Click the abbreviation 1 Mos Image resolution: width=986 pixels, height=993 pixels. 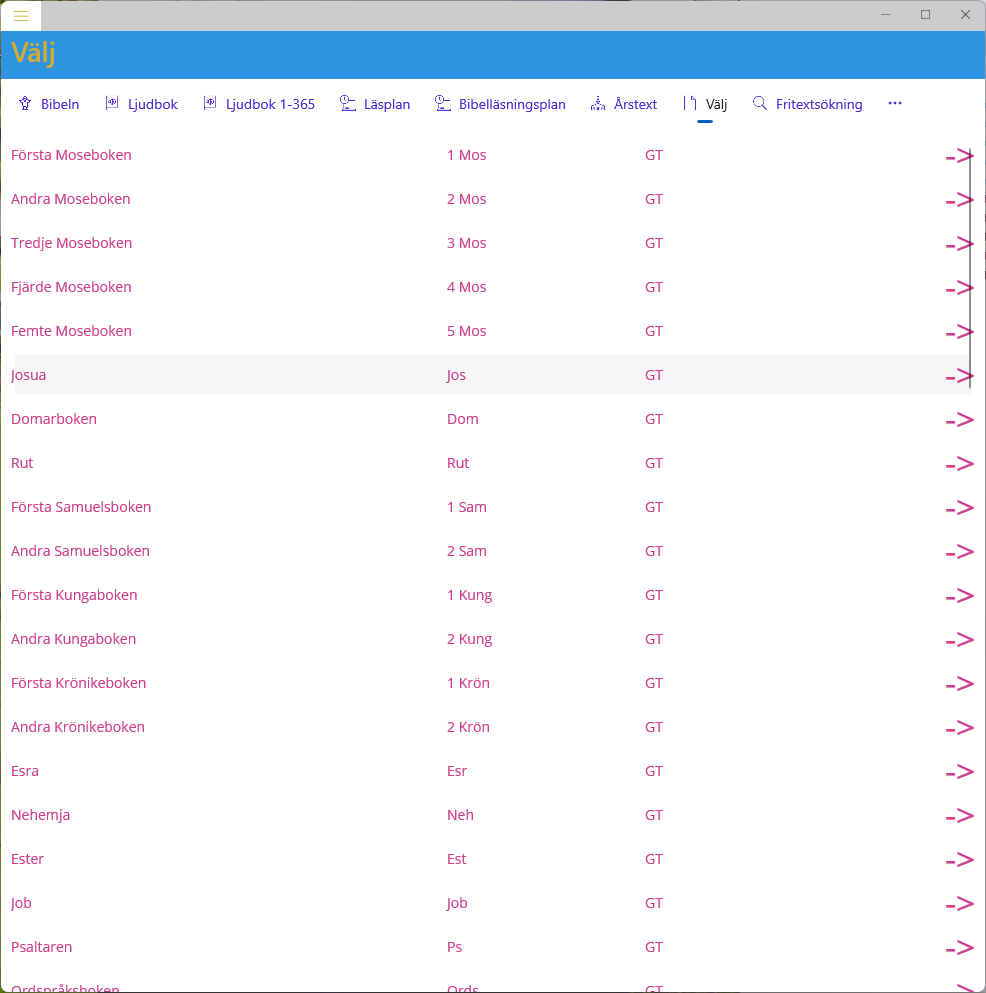pos(467,155)
